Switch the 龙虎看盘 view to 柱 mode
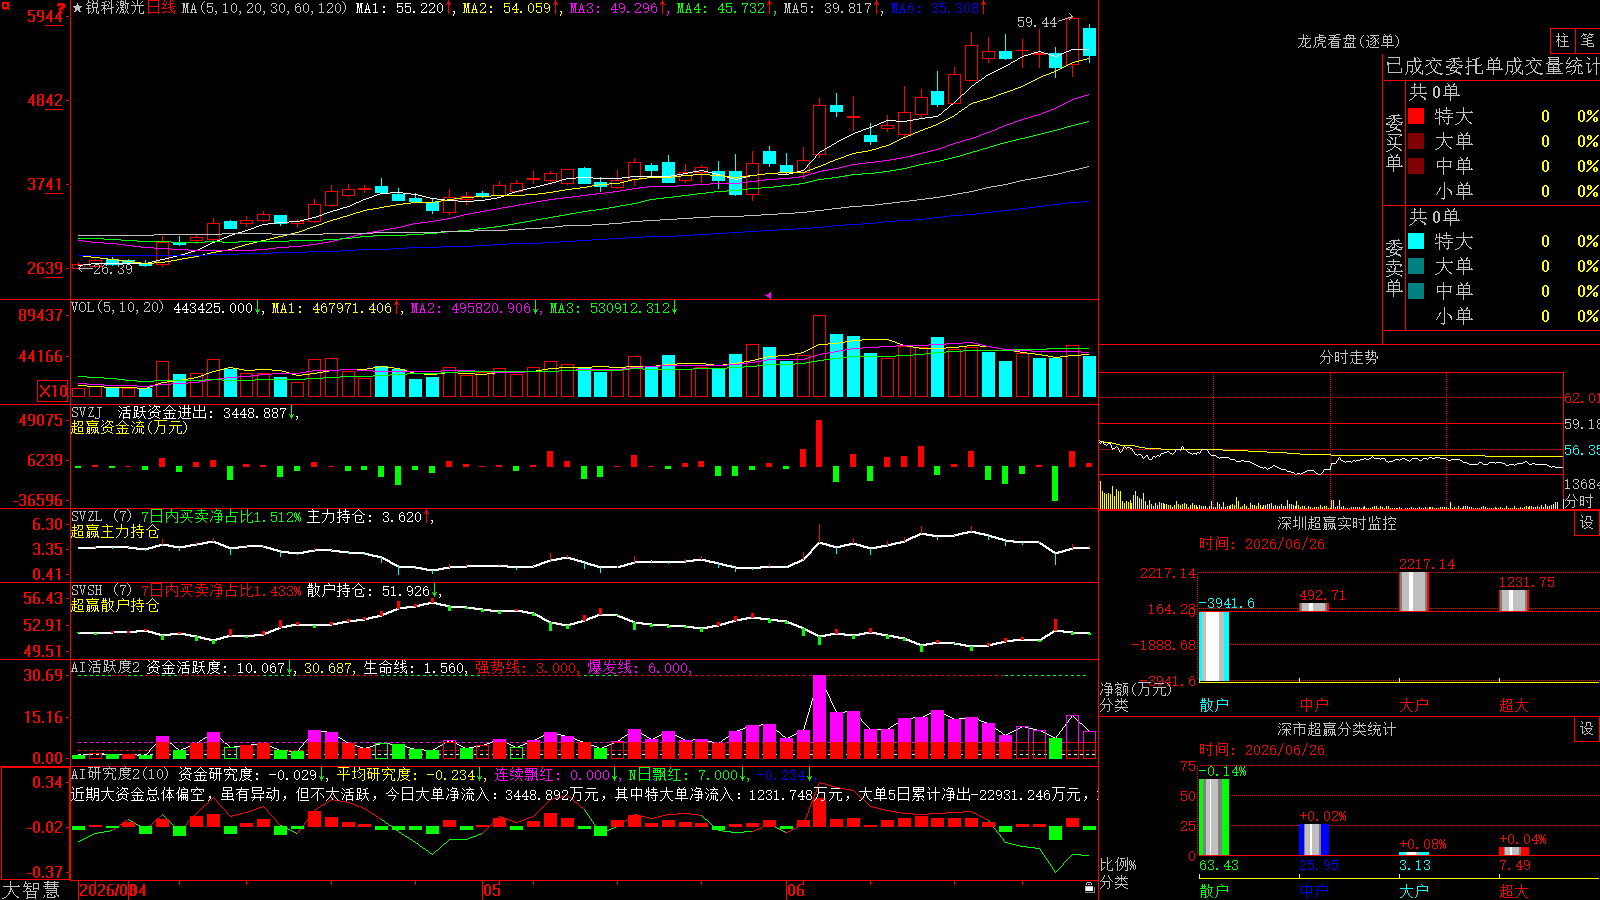Viewport: 1600px width, 900px height. click(1562, 41)
